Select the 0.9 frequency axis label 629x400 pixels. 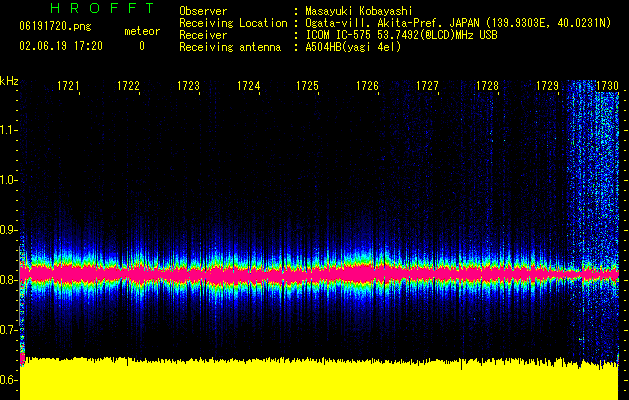[x=9, y=230]
